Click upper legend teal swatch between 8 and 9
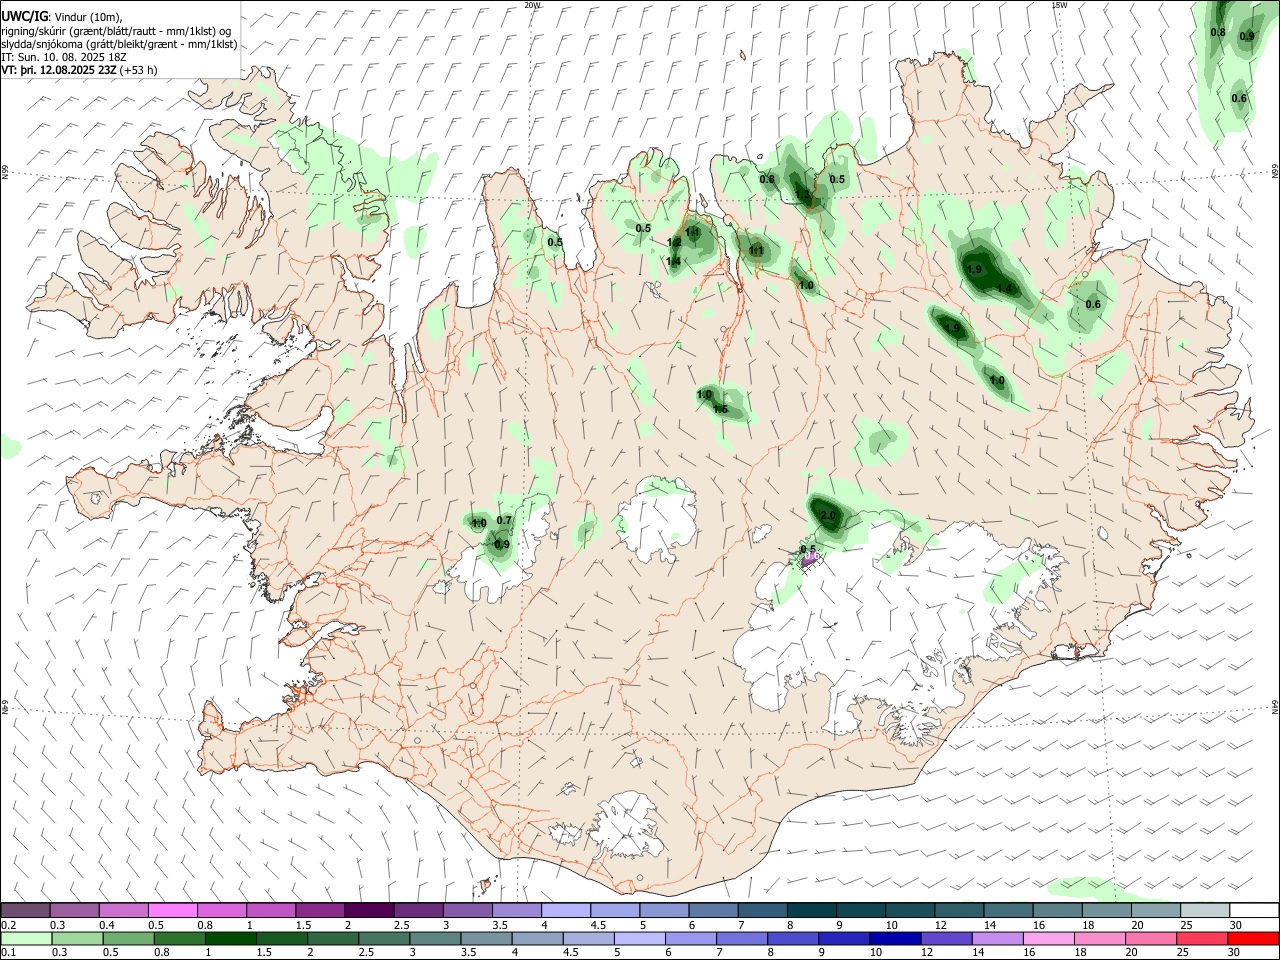Image resolution: width=1280 pixels, height=960 pixels. [x=810, y=910]
